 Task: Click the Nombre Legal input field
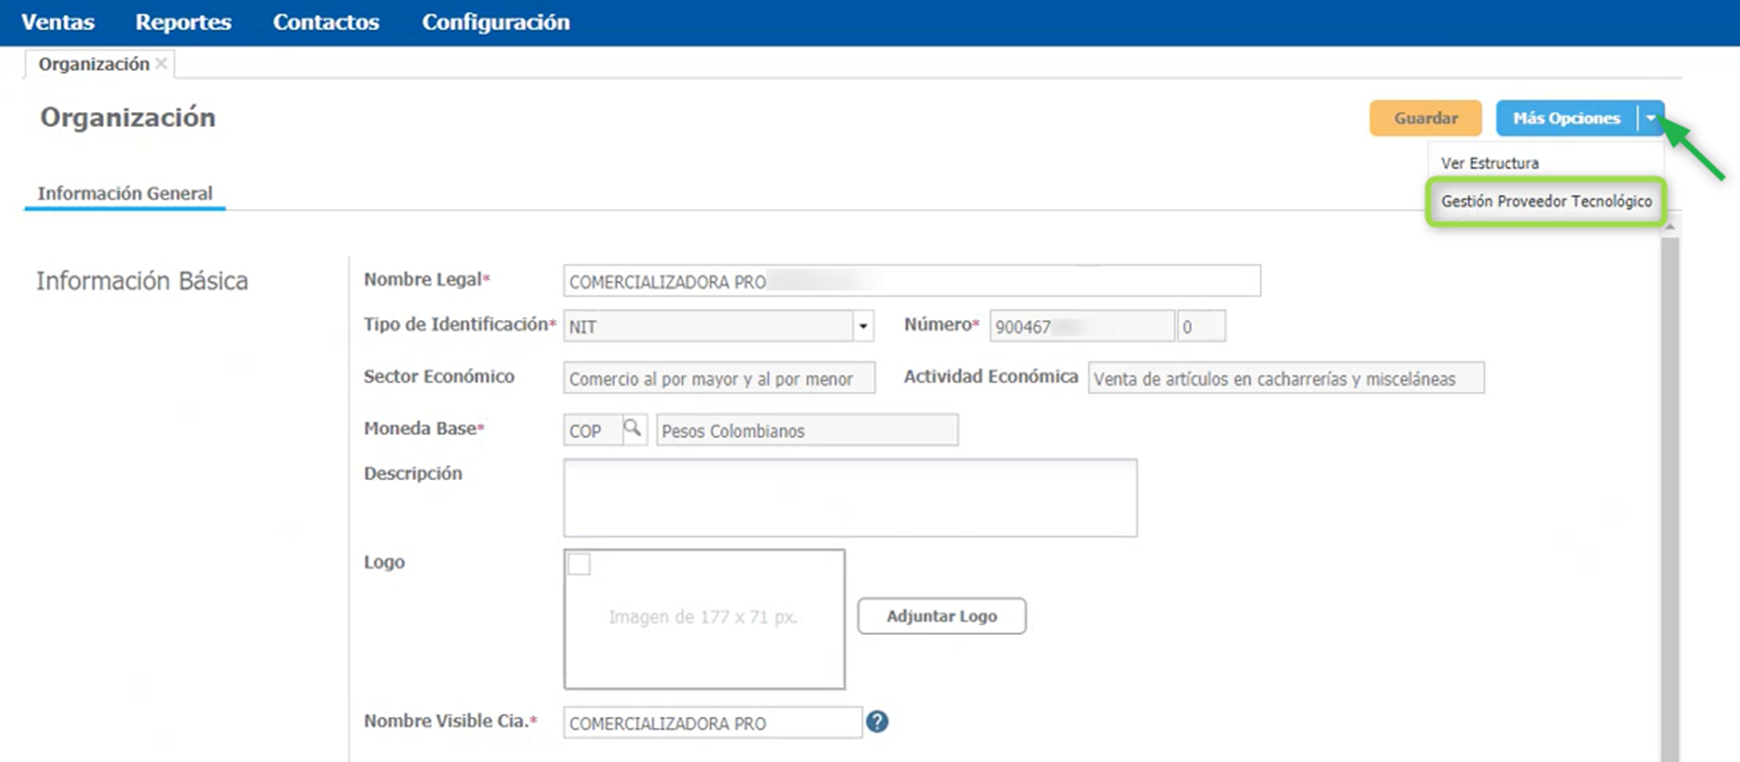point(911,281)
